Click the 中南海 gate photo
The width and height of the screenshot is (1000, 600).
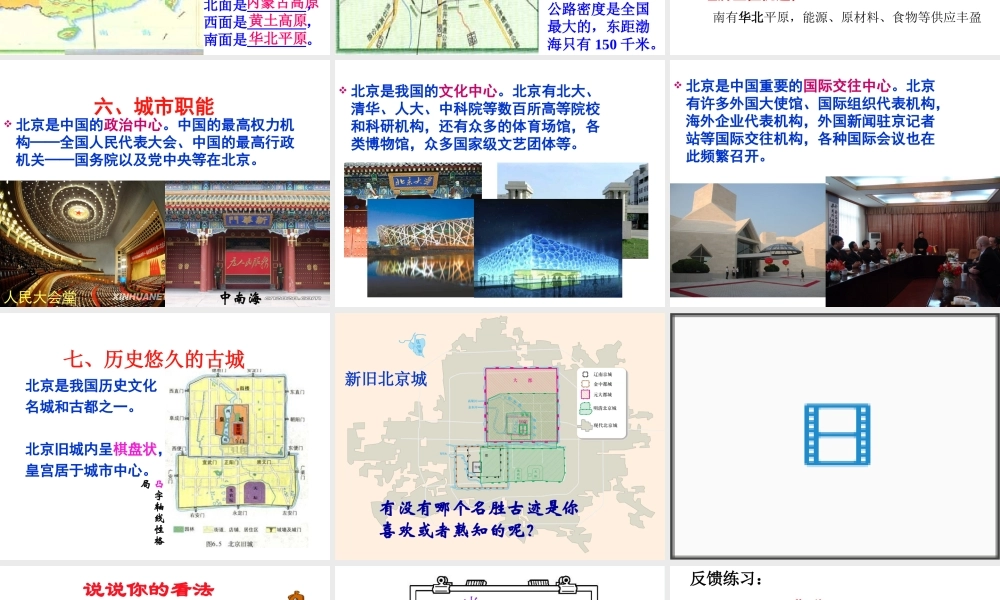[247, 244]
